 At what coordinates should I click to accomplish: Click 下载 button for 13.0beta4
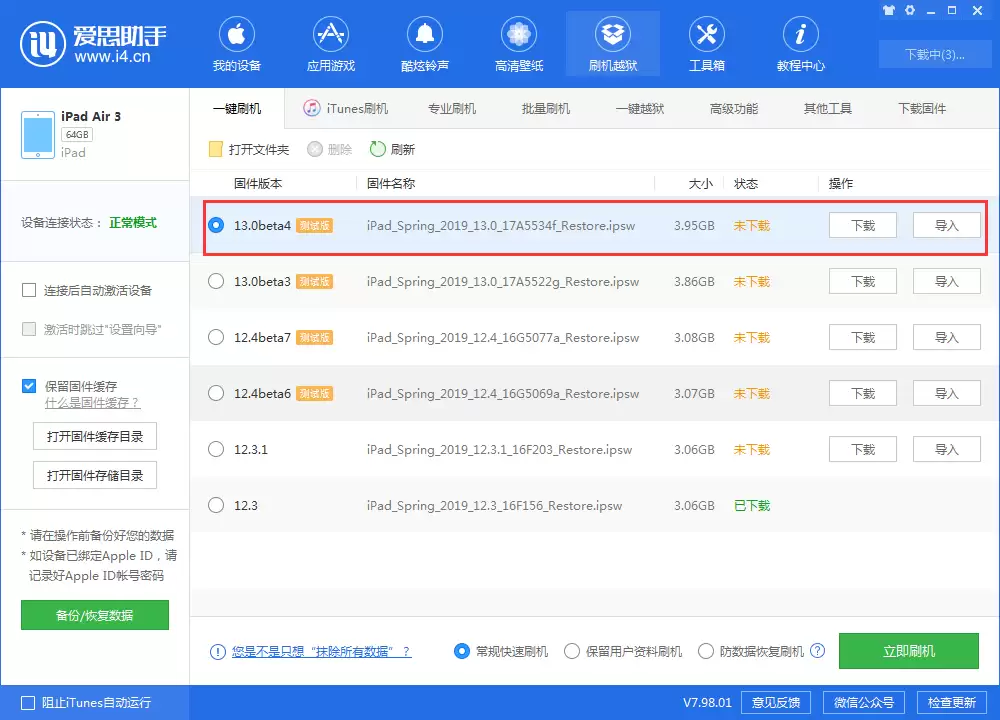coord(863,225)
